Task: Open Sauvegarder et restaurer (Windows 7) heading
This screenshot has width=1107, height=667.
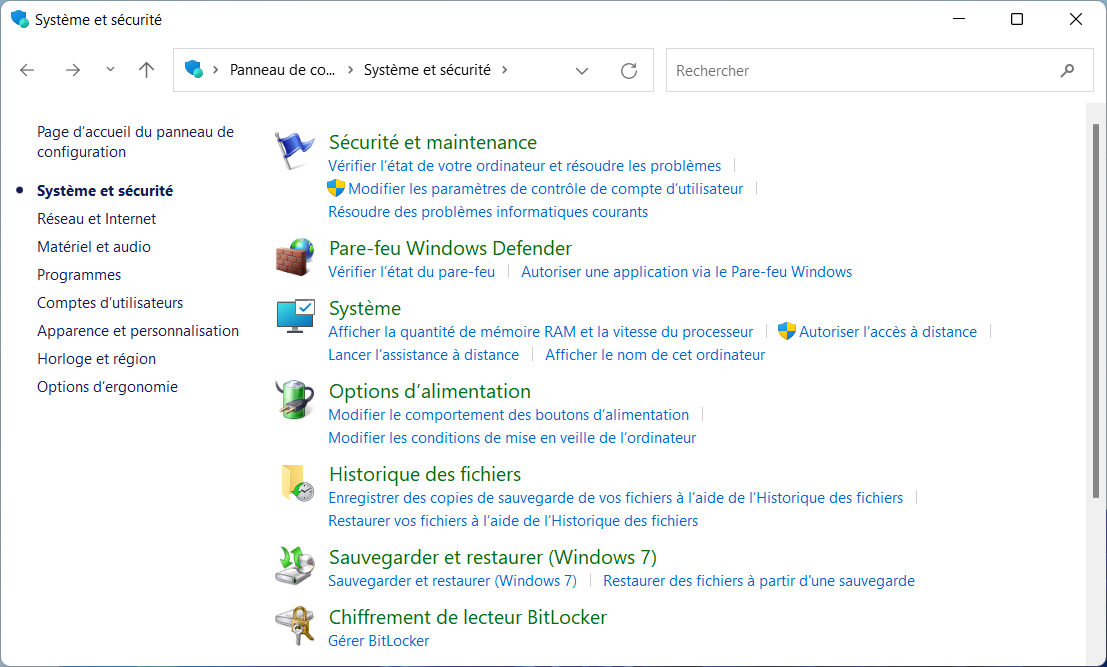Action: (x=493, y=557)
